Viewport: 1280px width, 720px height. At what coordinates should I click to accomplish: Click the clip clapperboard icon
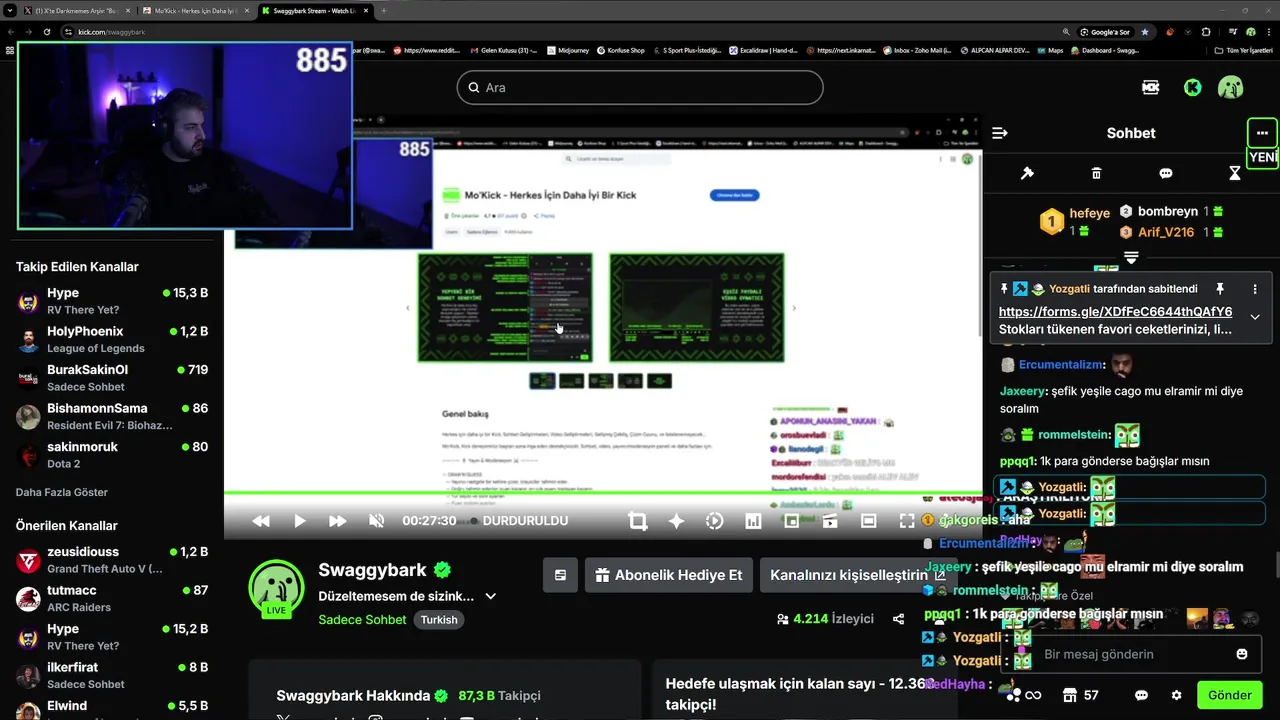pyautogui.click(x=829, y=521)
